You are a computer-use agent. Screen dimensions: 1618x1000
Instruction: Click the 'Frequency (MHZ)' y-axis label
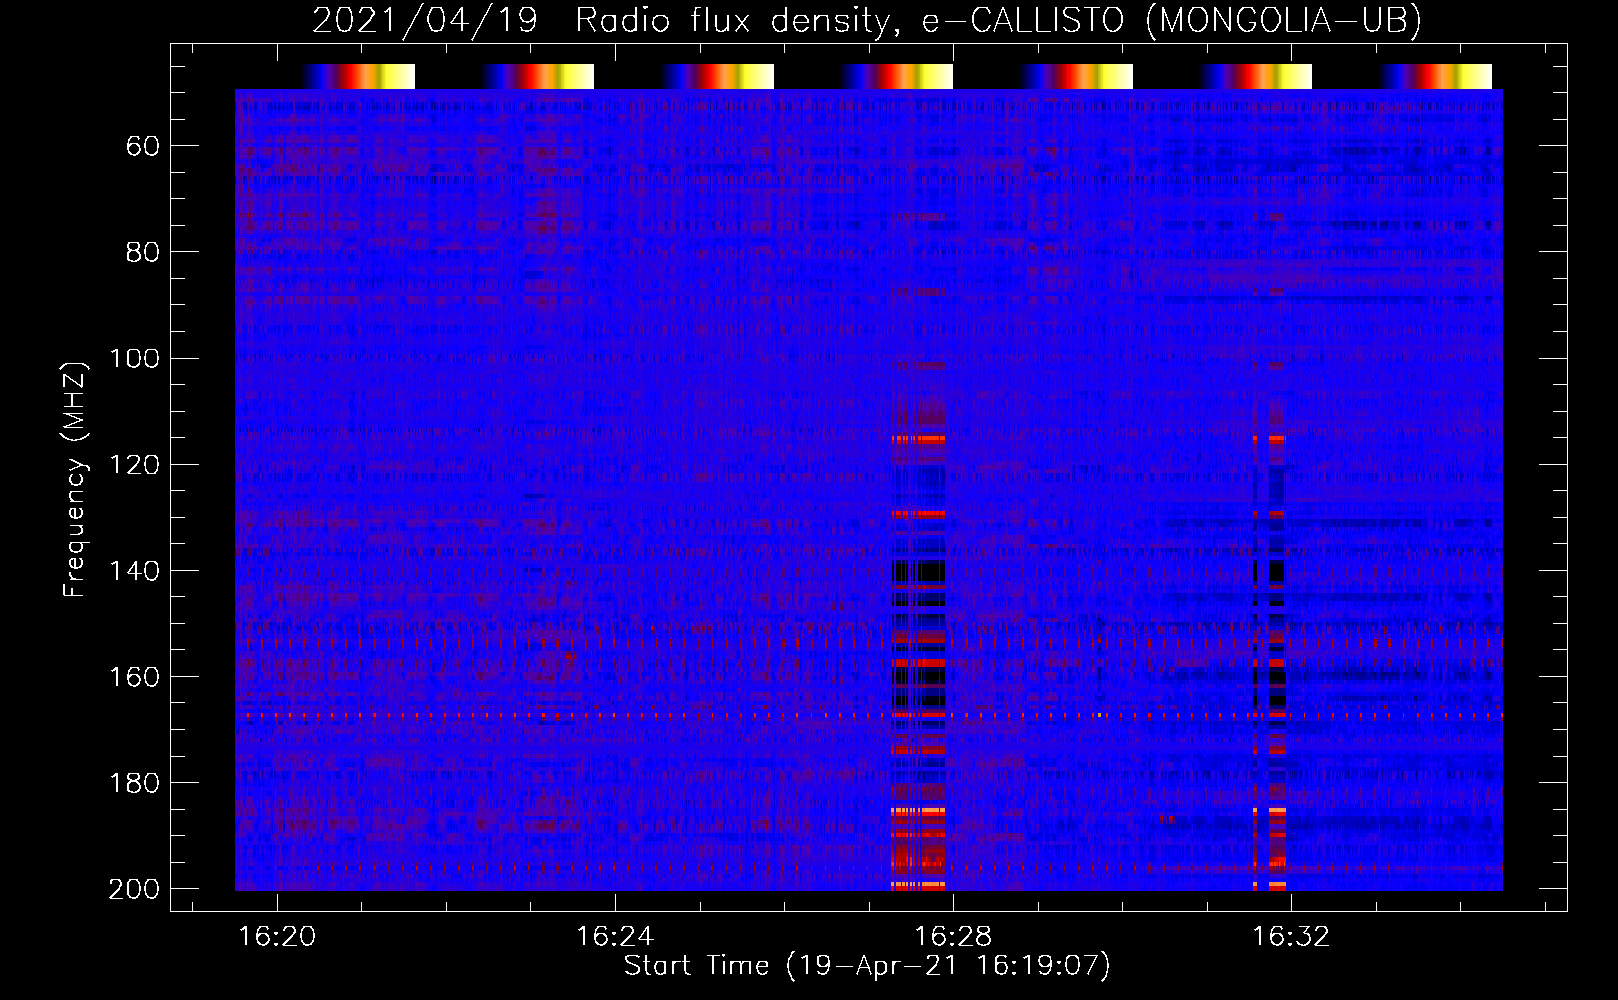(x=75, y=479)
